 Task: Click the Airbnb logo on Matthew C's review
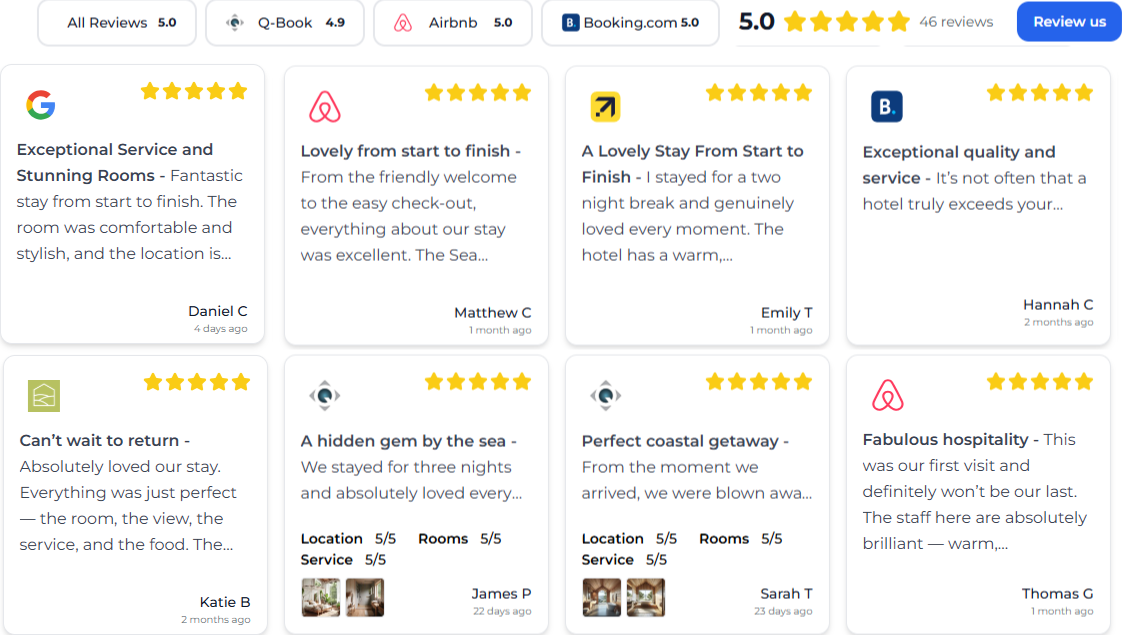tap(325, 107)
